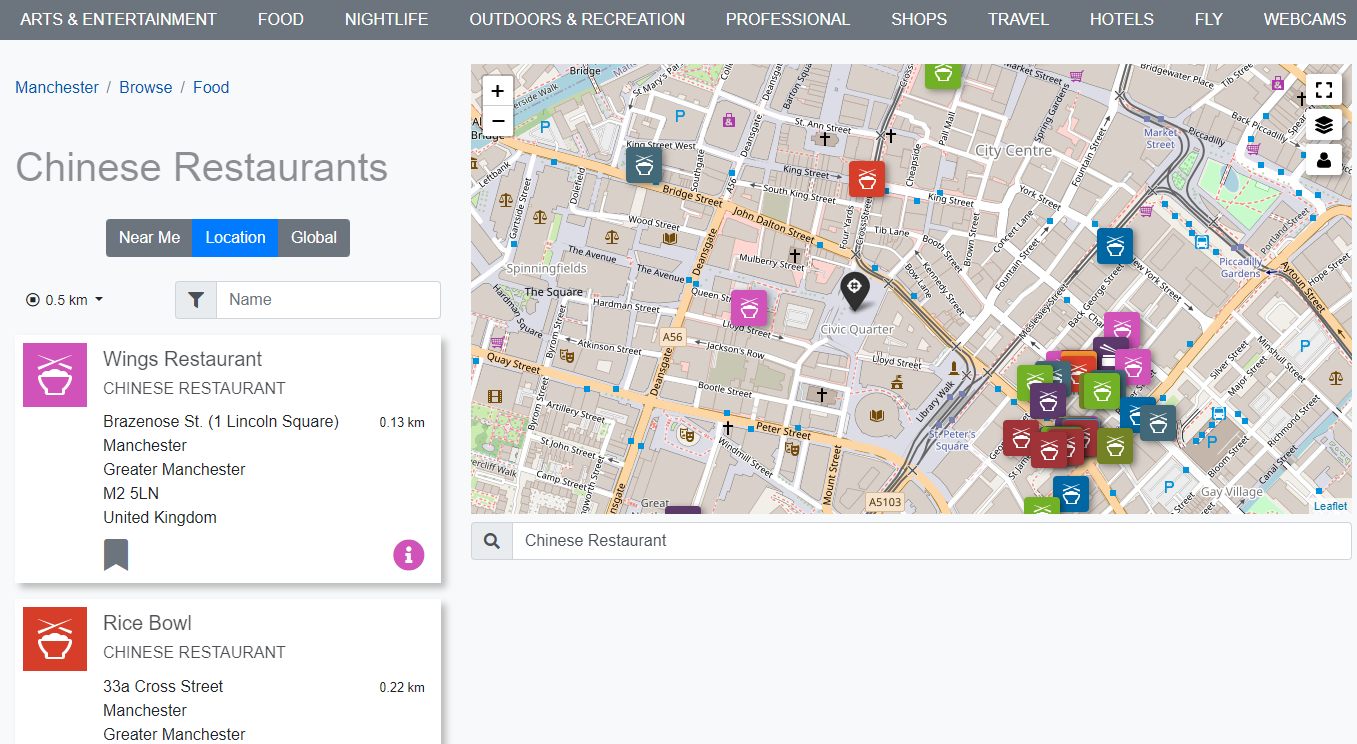
Task: Open the Shops menu
Action: pyautogui.click(x=919, y=19)
